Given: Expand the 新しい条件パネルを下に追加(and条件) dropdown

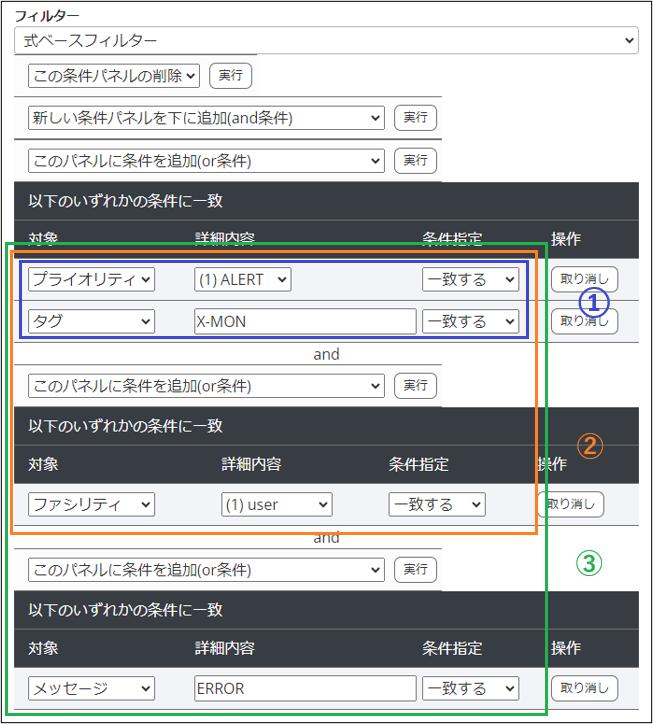Looking at the screenshot, I should (206, 118).
